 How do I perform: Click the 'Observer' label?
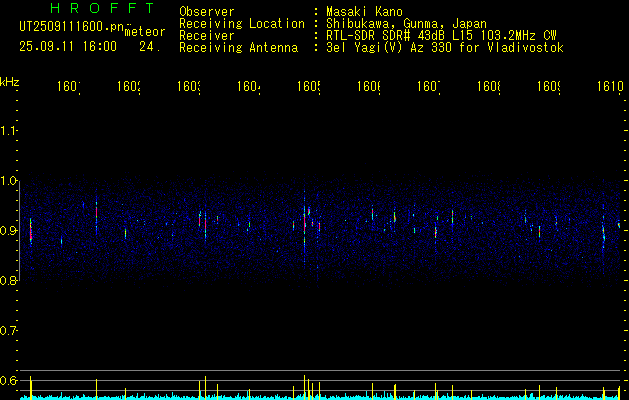point(207,12)
